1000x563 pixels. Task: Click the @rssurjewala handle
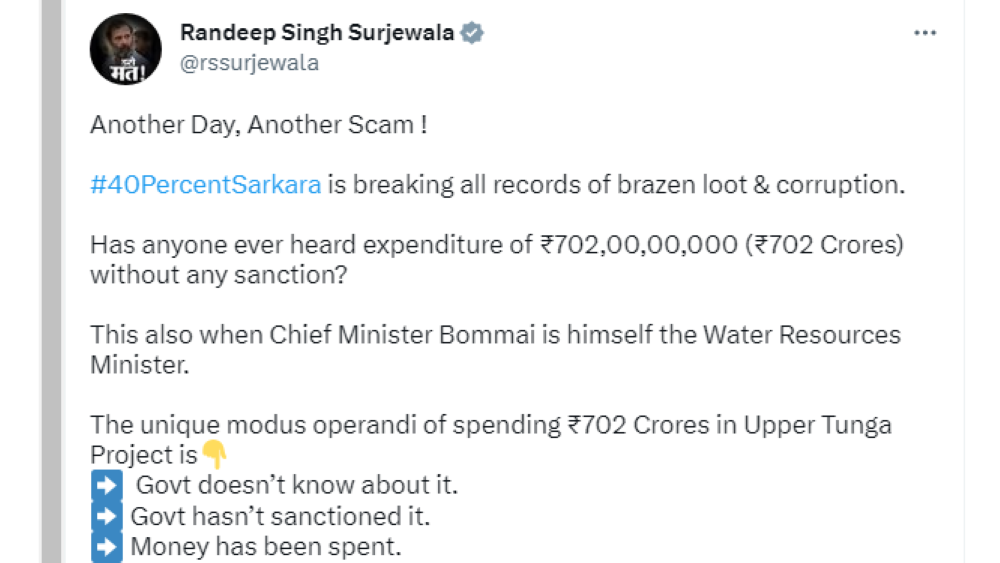click(249, 63)
